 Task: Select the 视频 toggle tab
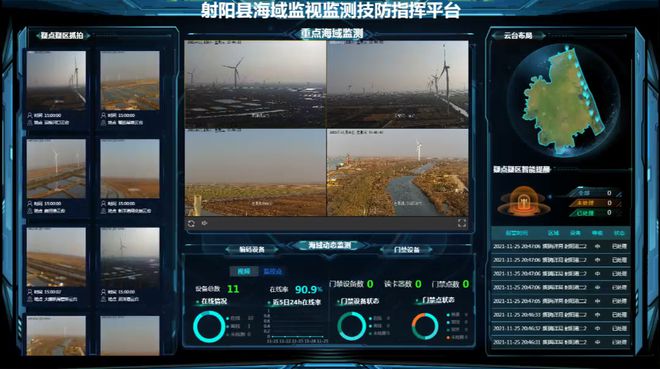point(244,271)
